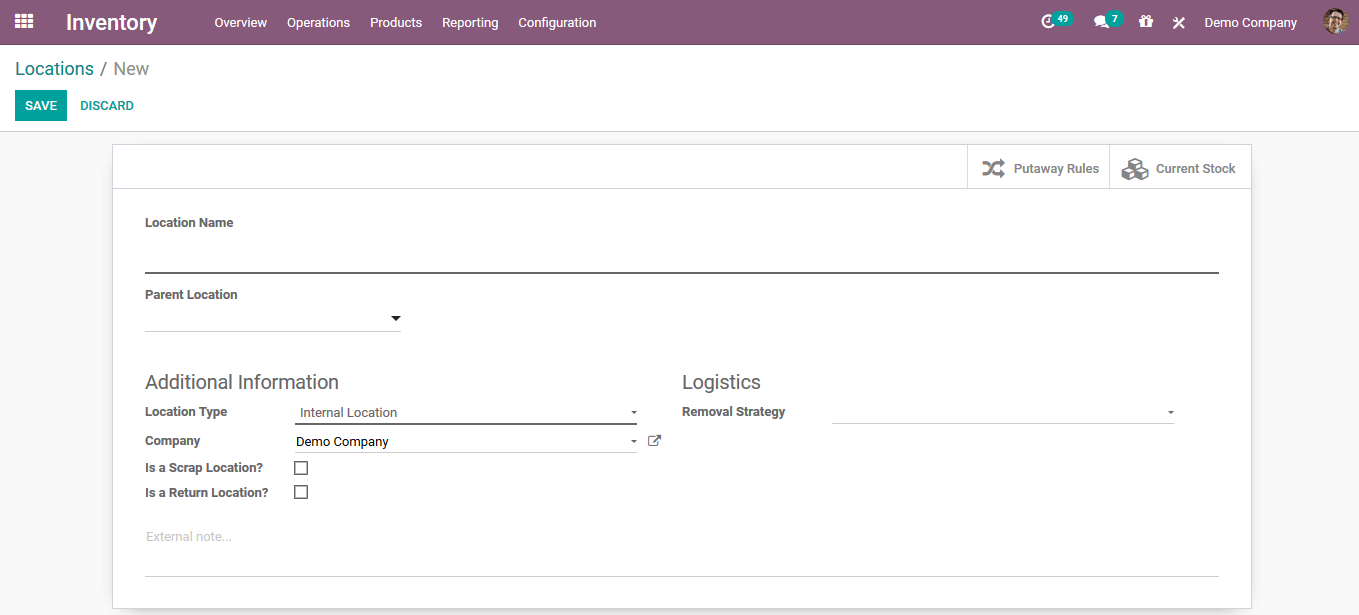Click the Current Stock boxes icon
The image size is (1359, 615).
[1135, 169]
